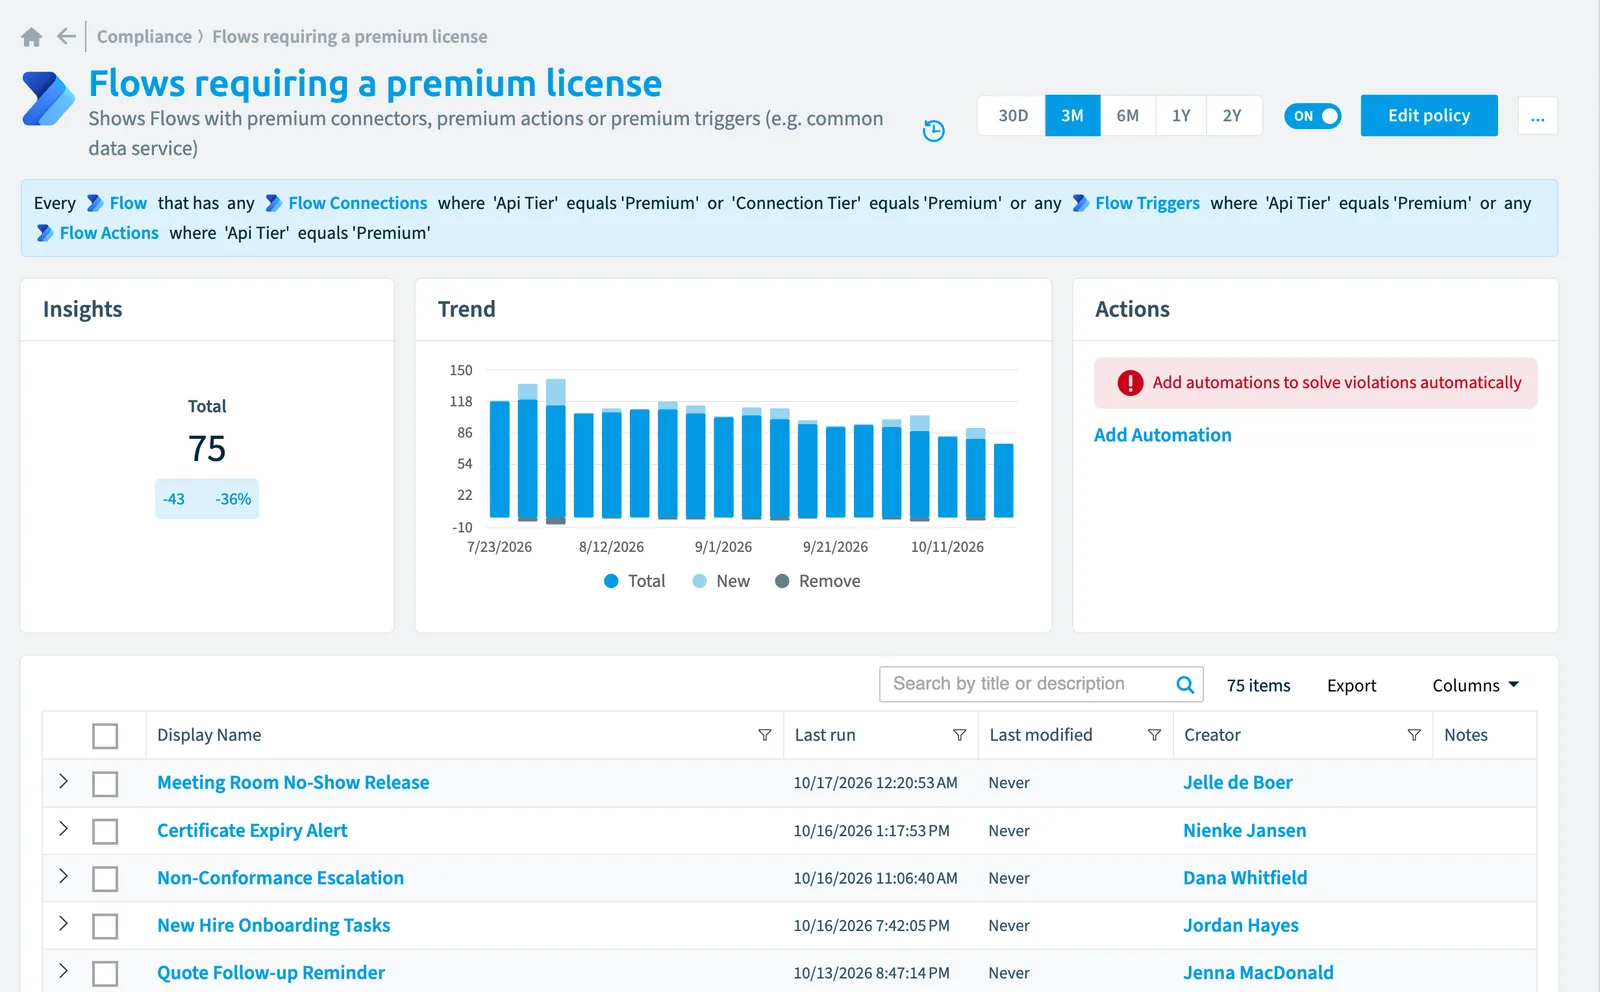
Task: Expand the Meeting Room No-Show Release row
Action: pos(63,781)
